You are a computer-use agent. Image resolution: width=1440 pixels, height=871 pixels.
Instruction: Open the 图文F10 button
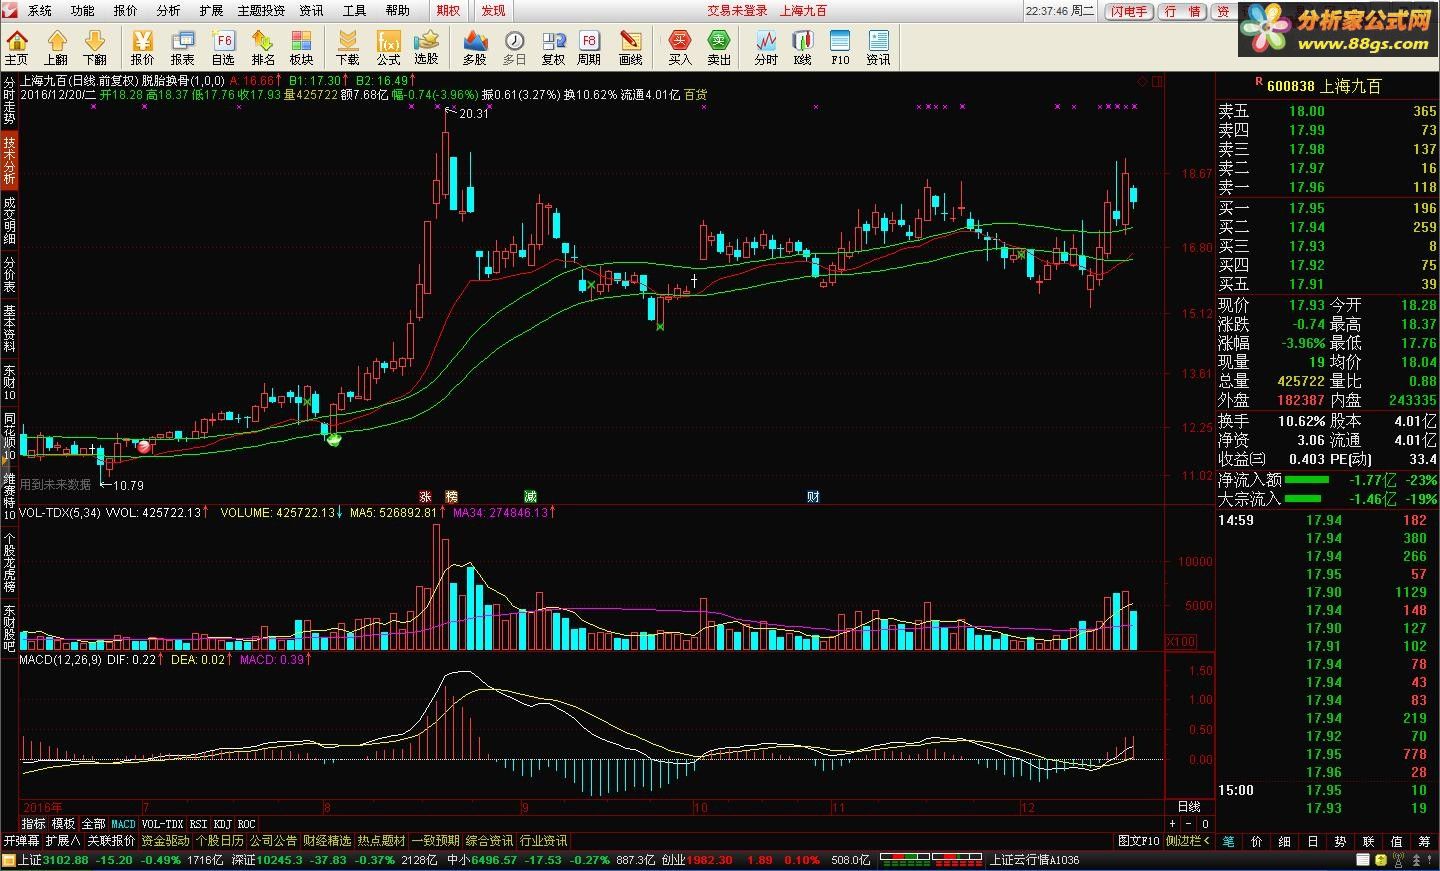point(1138,841)
